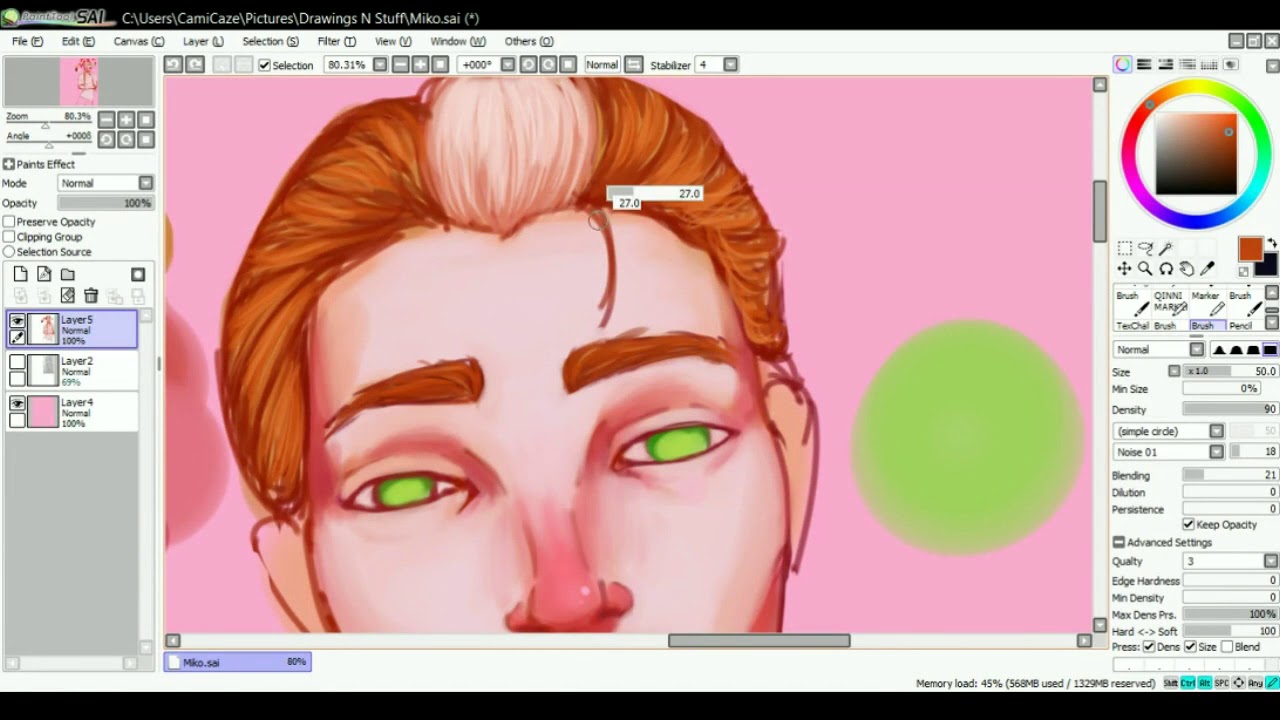Show Layer2 by clicking its visibility box
1280x720 pixels.
(x=17, y=362)
